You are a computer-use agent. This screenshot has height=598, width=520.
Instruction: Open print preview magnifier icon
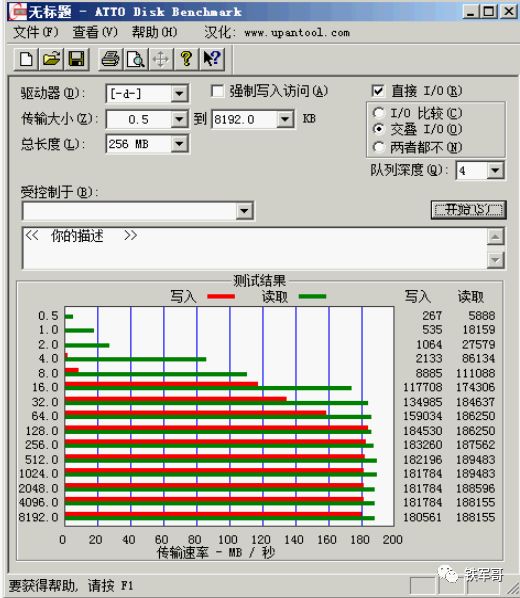coord(136,59)
